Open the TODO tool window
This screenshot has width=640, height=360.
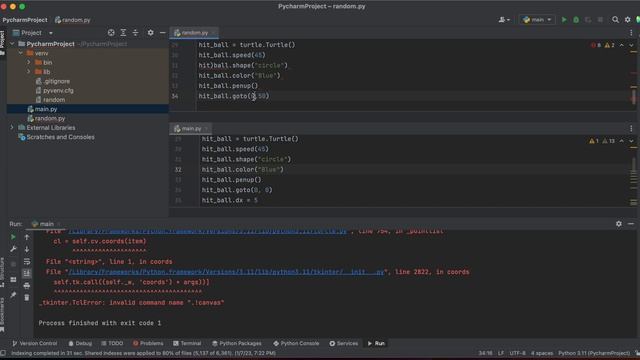click(112, 343)
